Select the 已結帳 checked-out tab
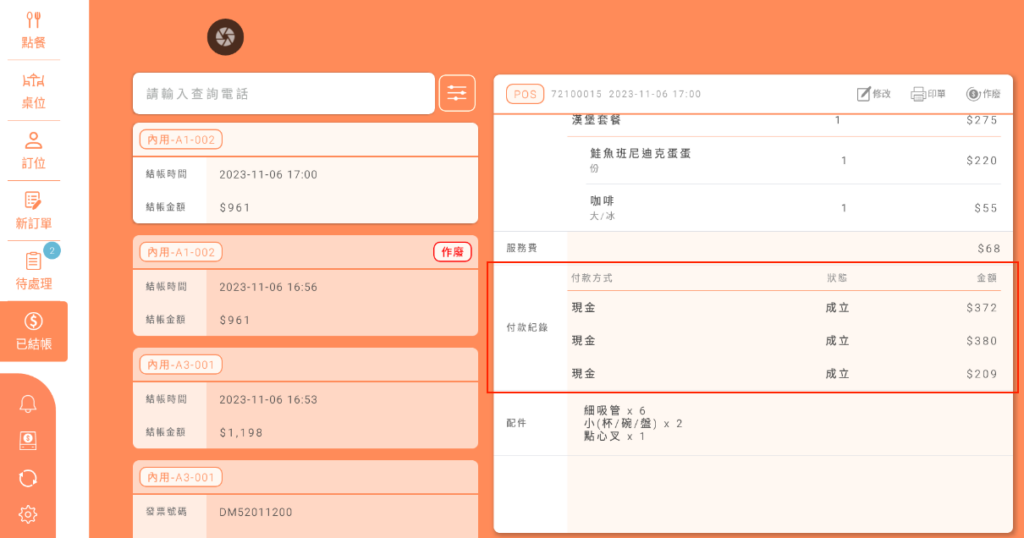The height and width of the screenshot is (538, 1024). [x=34, y=331]
